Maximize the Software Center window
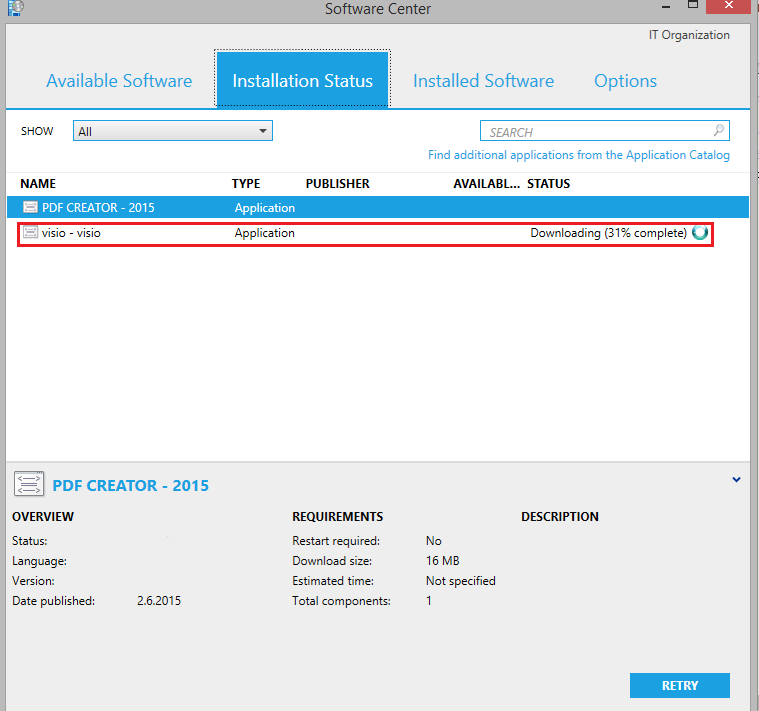The width and height of the screenshot is (759, 711). click(693, 5)
